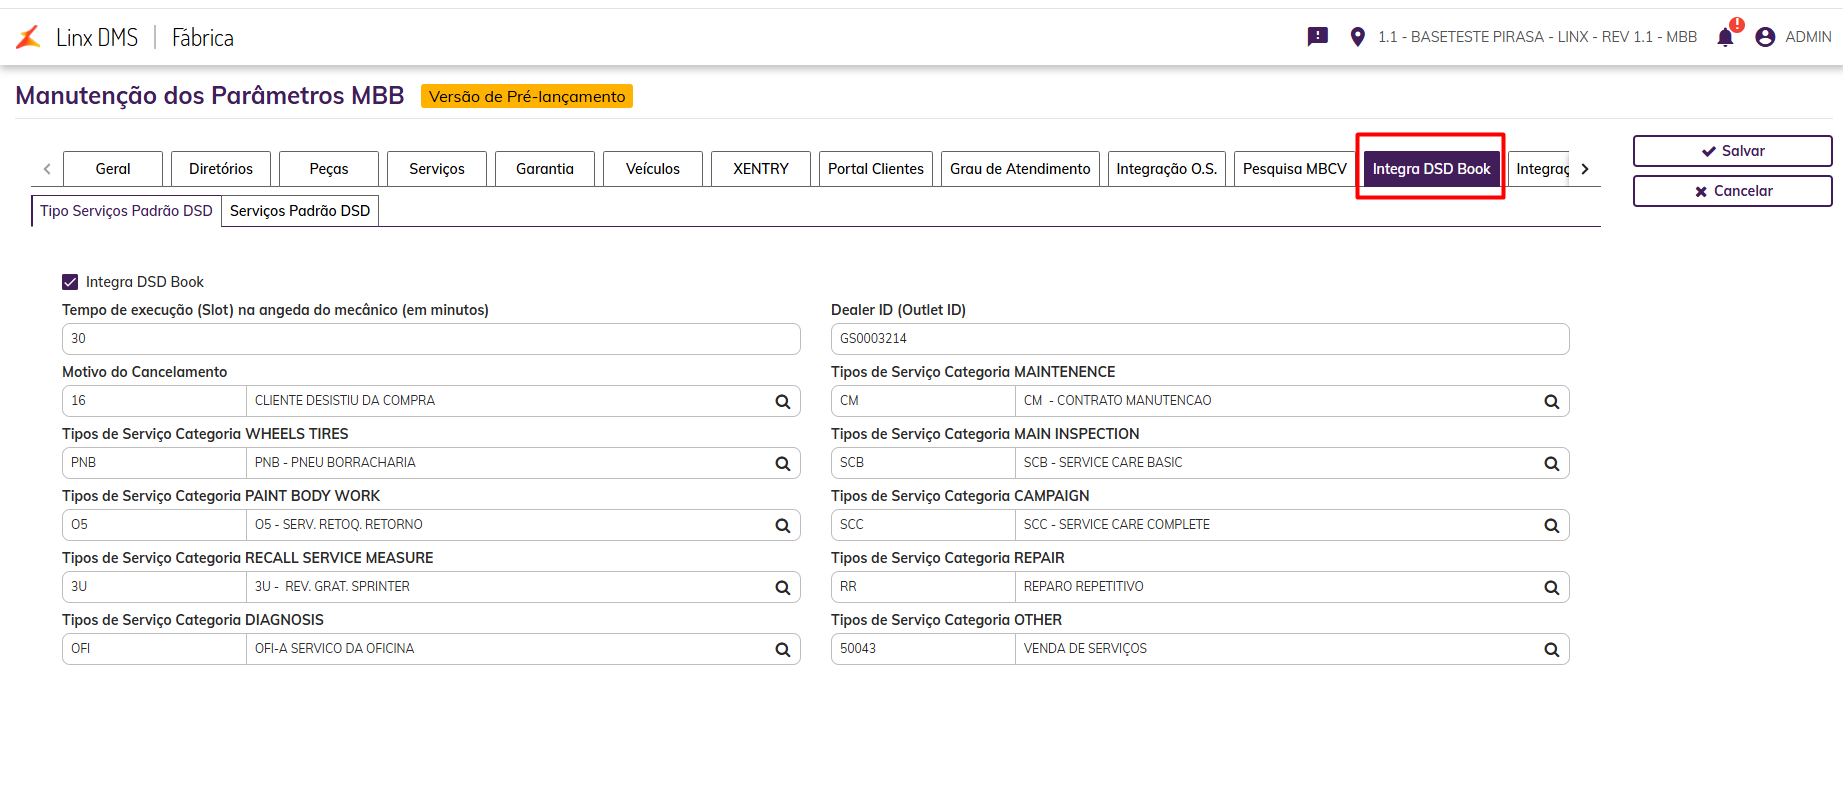Image resolution: width=1843 pixels, height=786 pixels.
Task: Click the Versão de Pré-lançamento badge
Action: pyautogui.click(x=527, y=96)
